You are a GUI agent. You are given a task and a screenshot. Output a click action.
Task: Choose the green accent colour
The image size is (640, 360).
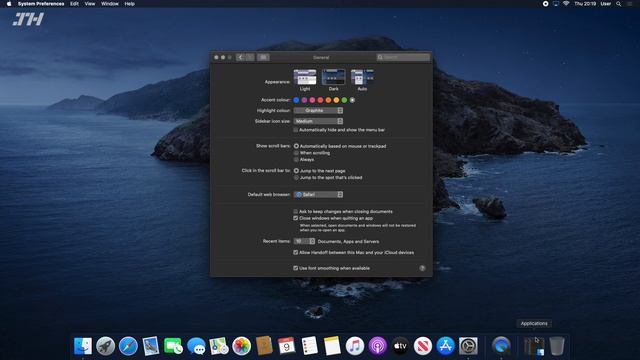(344, 100)
